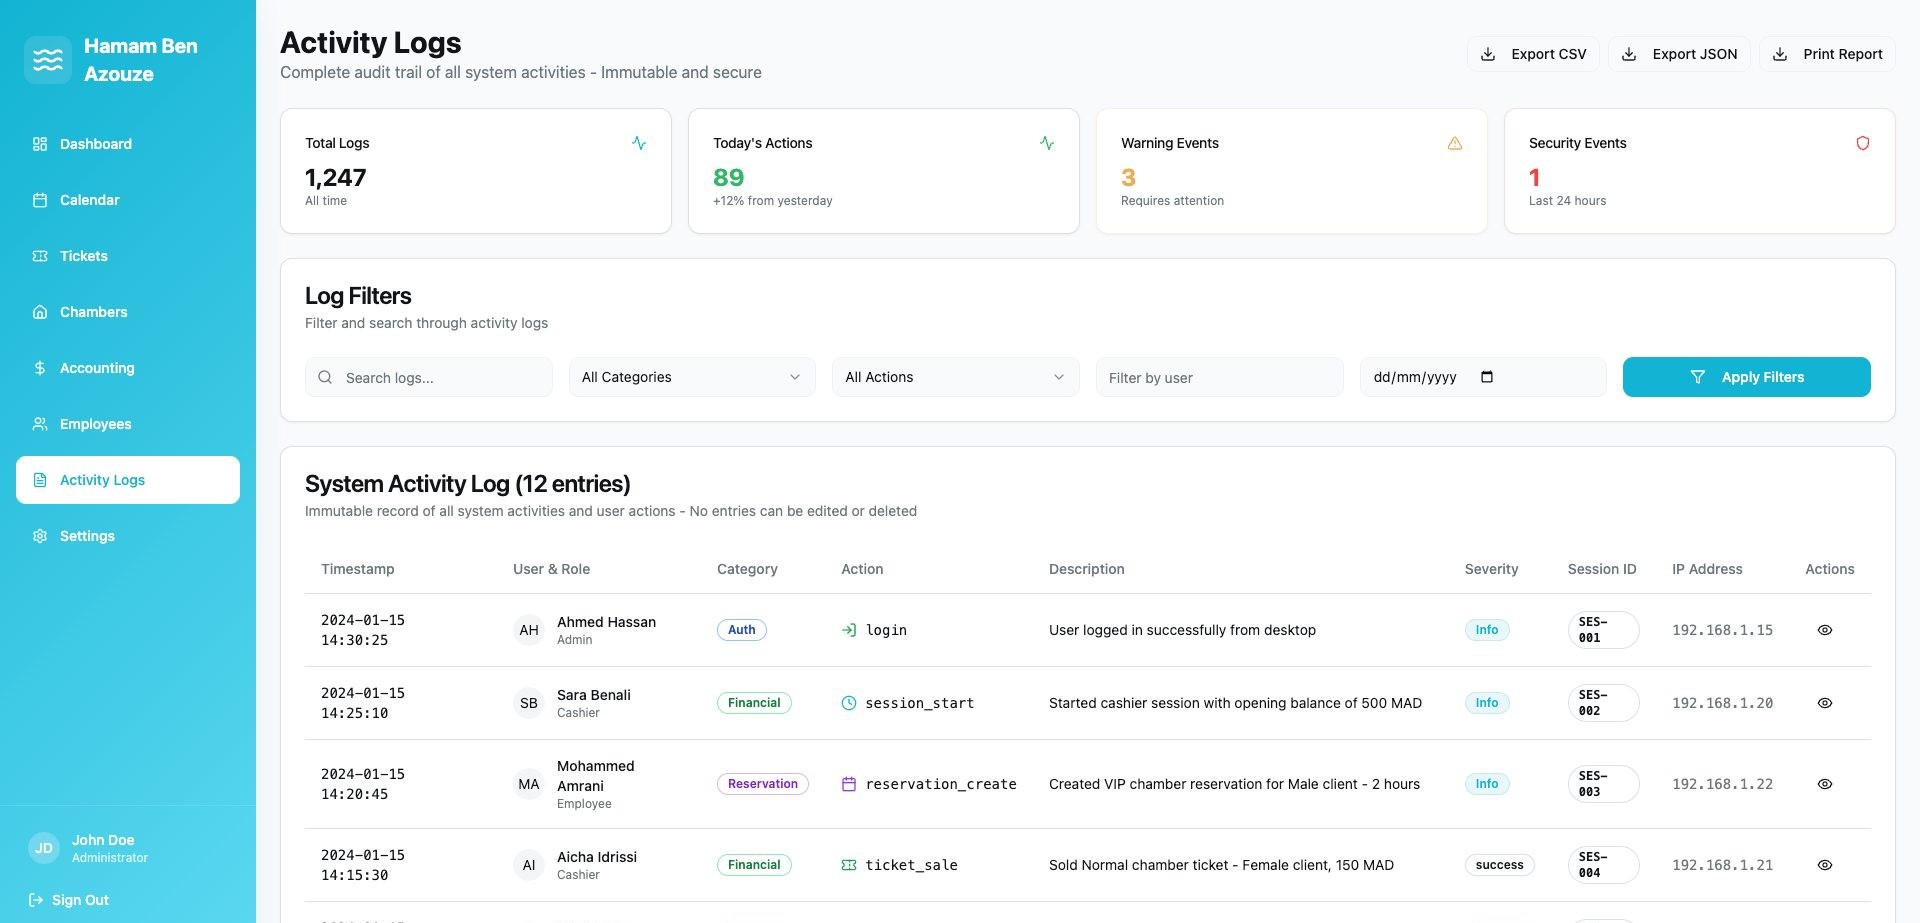The image size is (1920, 923).
Task: Click the funnel icon on Apply Filters
Action: click(1698, 377)
